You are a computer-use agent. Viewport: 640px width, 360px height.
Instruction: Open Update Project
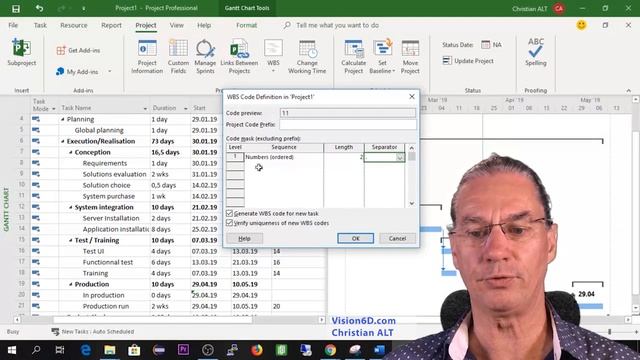pos(468,61)
